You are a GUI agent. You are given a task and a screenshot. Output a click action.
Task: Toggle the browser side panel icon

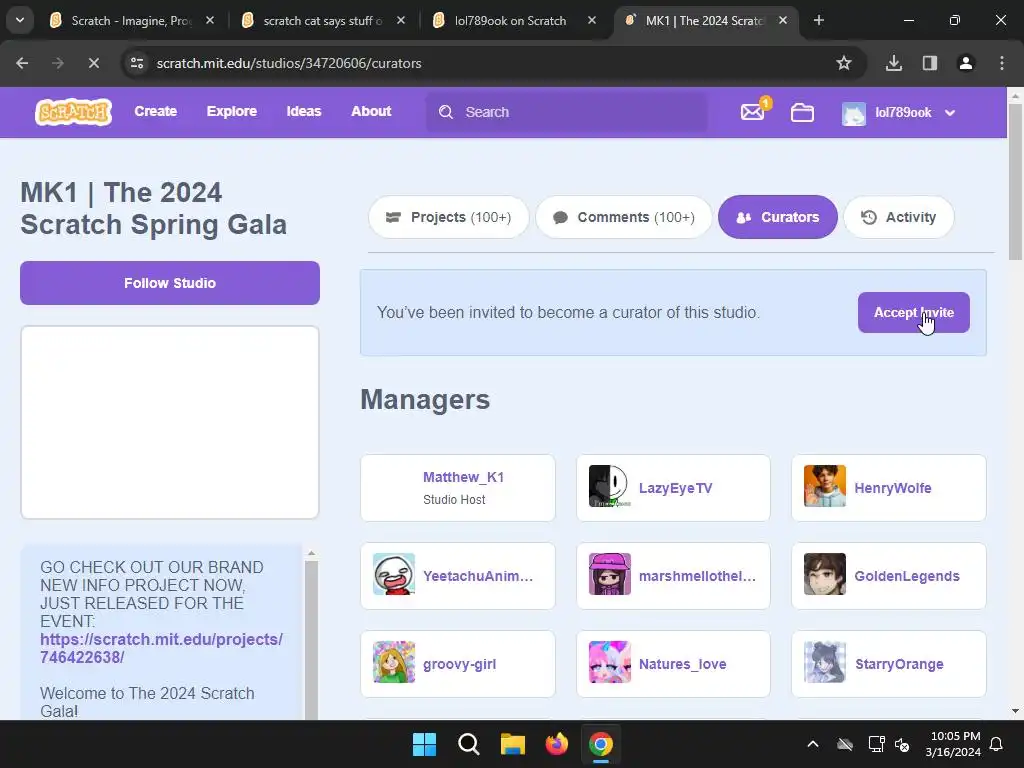click(929, 63)
